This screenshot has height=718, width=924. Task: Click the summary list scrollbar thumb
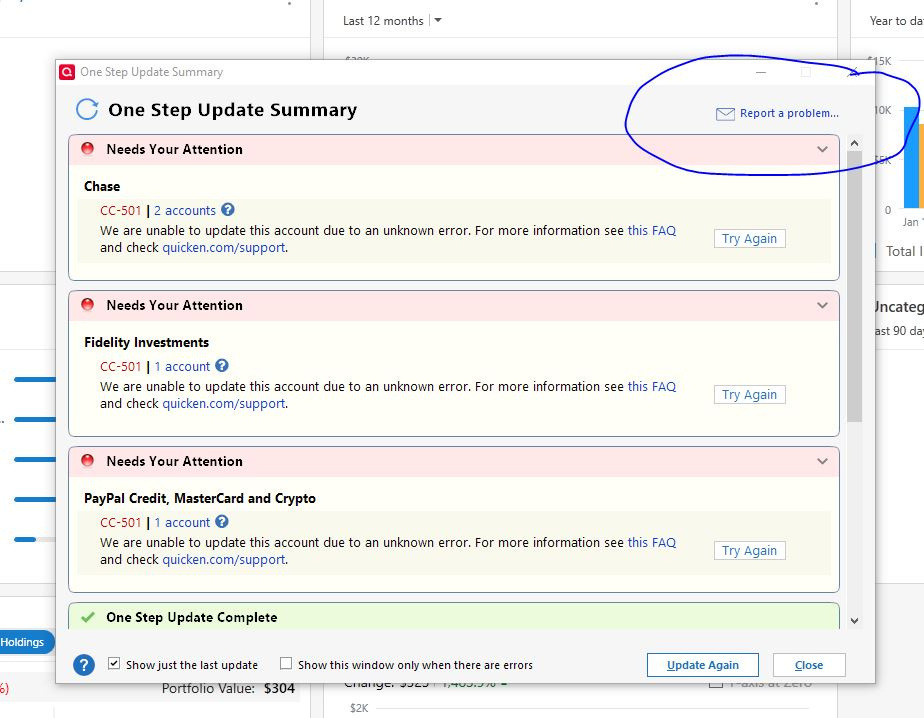(x=854, y=286)
